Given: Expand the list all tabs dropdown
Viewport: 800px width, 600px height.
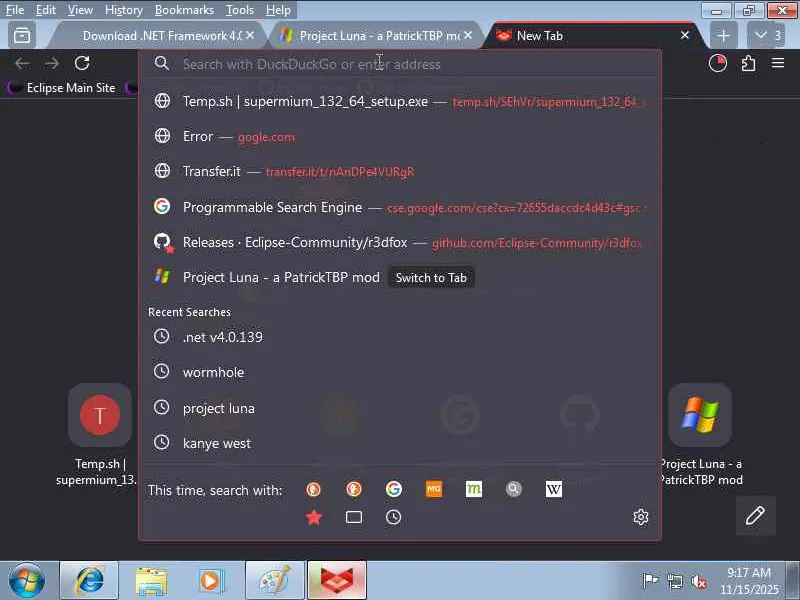Looking at the screenshot, I should (x=766, y=35).
